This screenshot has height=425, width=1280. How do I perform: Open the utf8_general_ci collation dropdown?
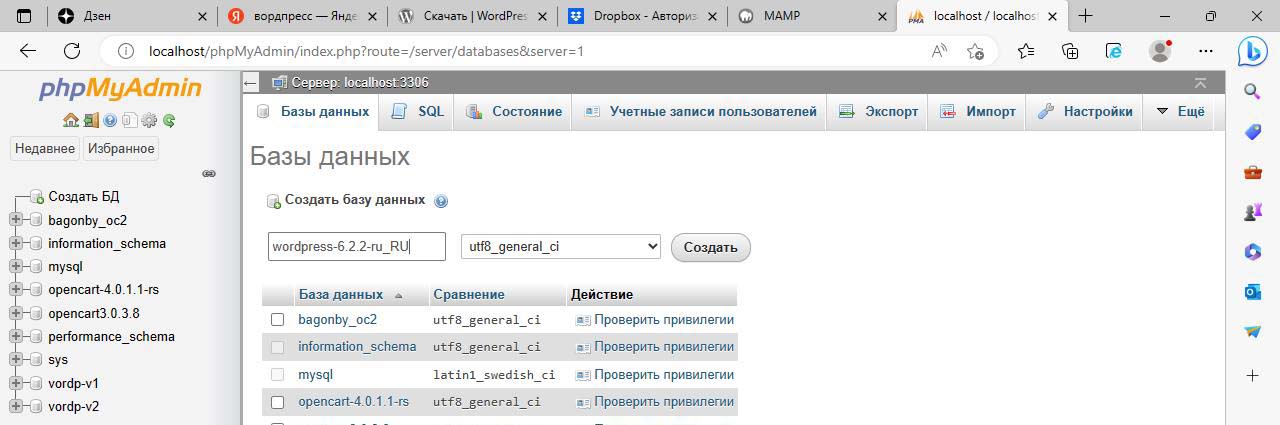(x=560, y=247)
